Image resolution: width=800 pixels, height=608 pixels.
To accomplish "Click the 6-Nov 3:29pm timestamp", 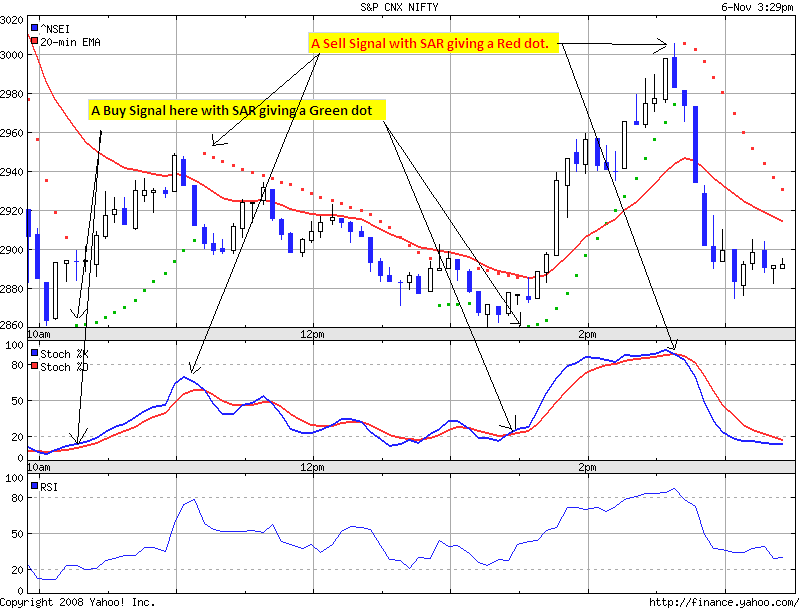I will 757,7.
